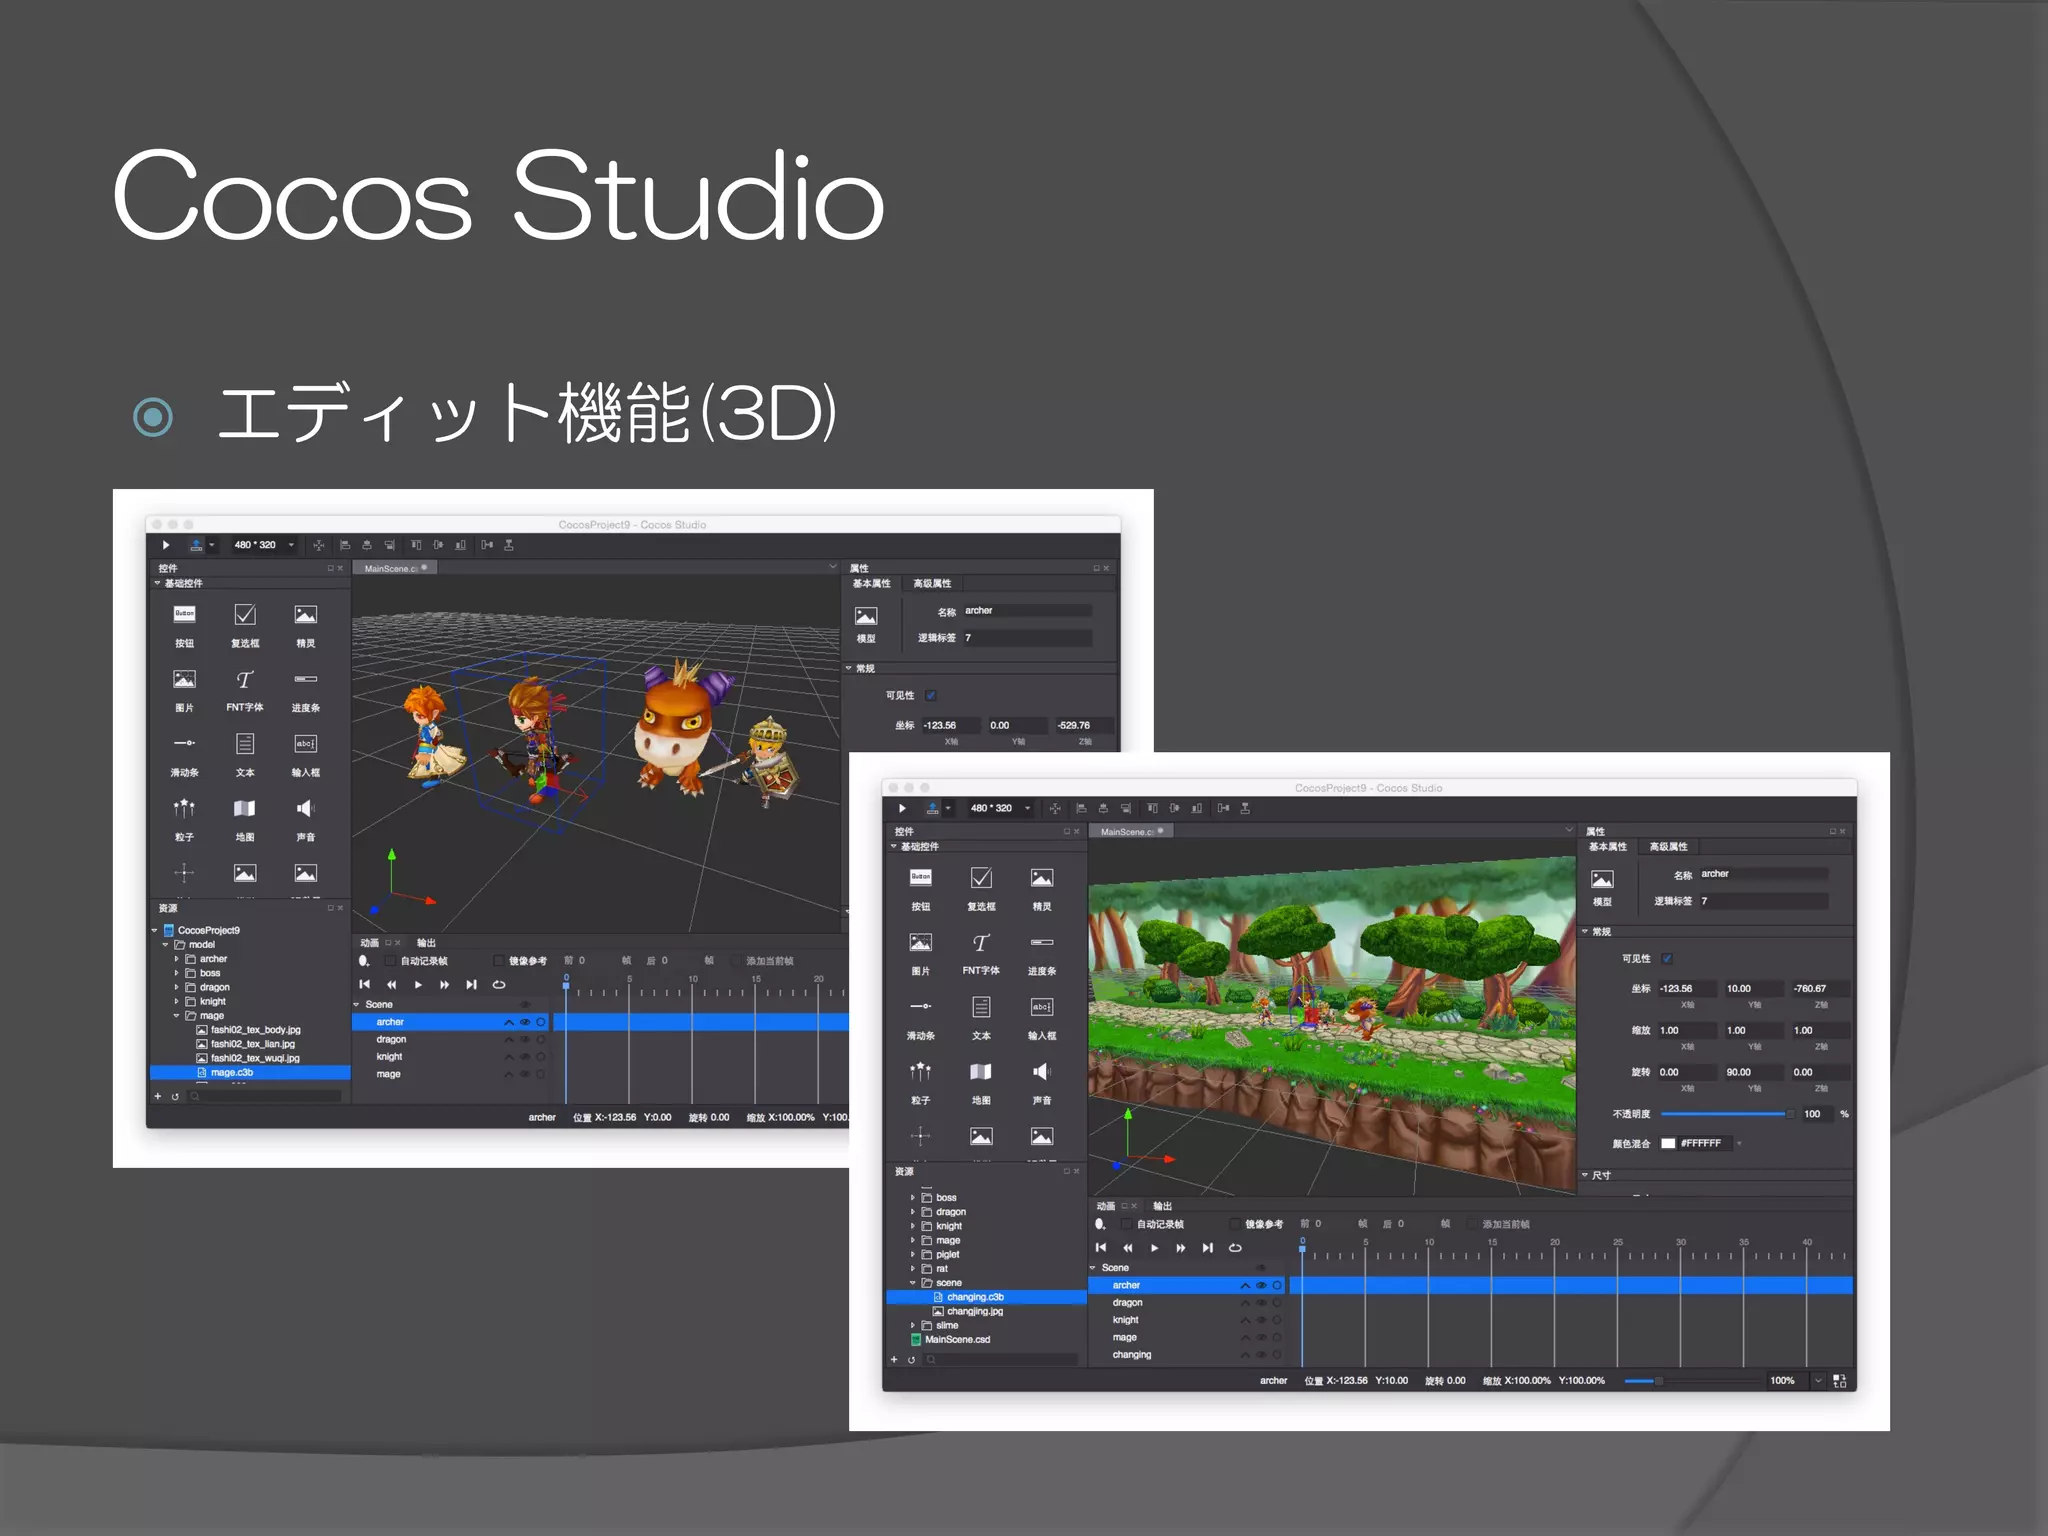The height and width of the screenshot is (1536, 2048).
Task: Open MainScene.csd in forest-scene resources
Action: pos(957,1340)
